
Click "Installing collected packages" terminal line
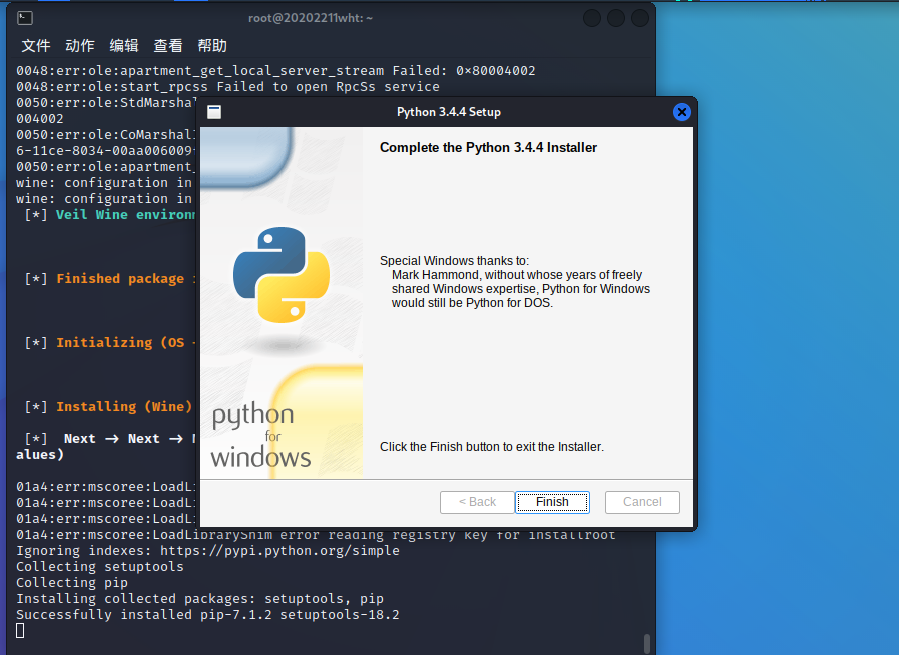200,599
